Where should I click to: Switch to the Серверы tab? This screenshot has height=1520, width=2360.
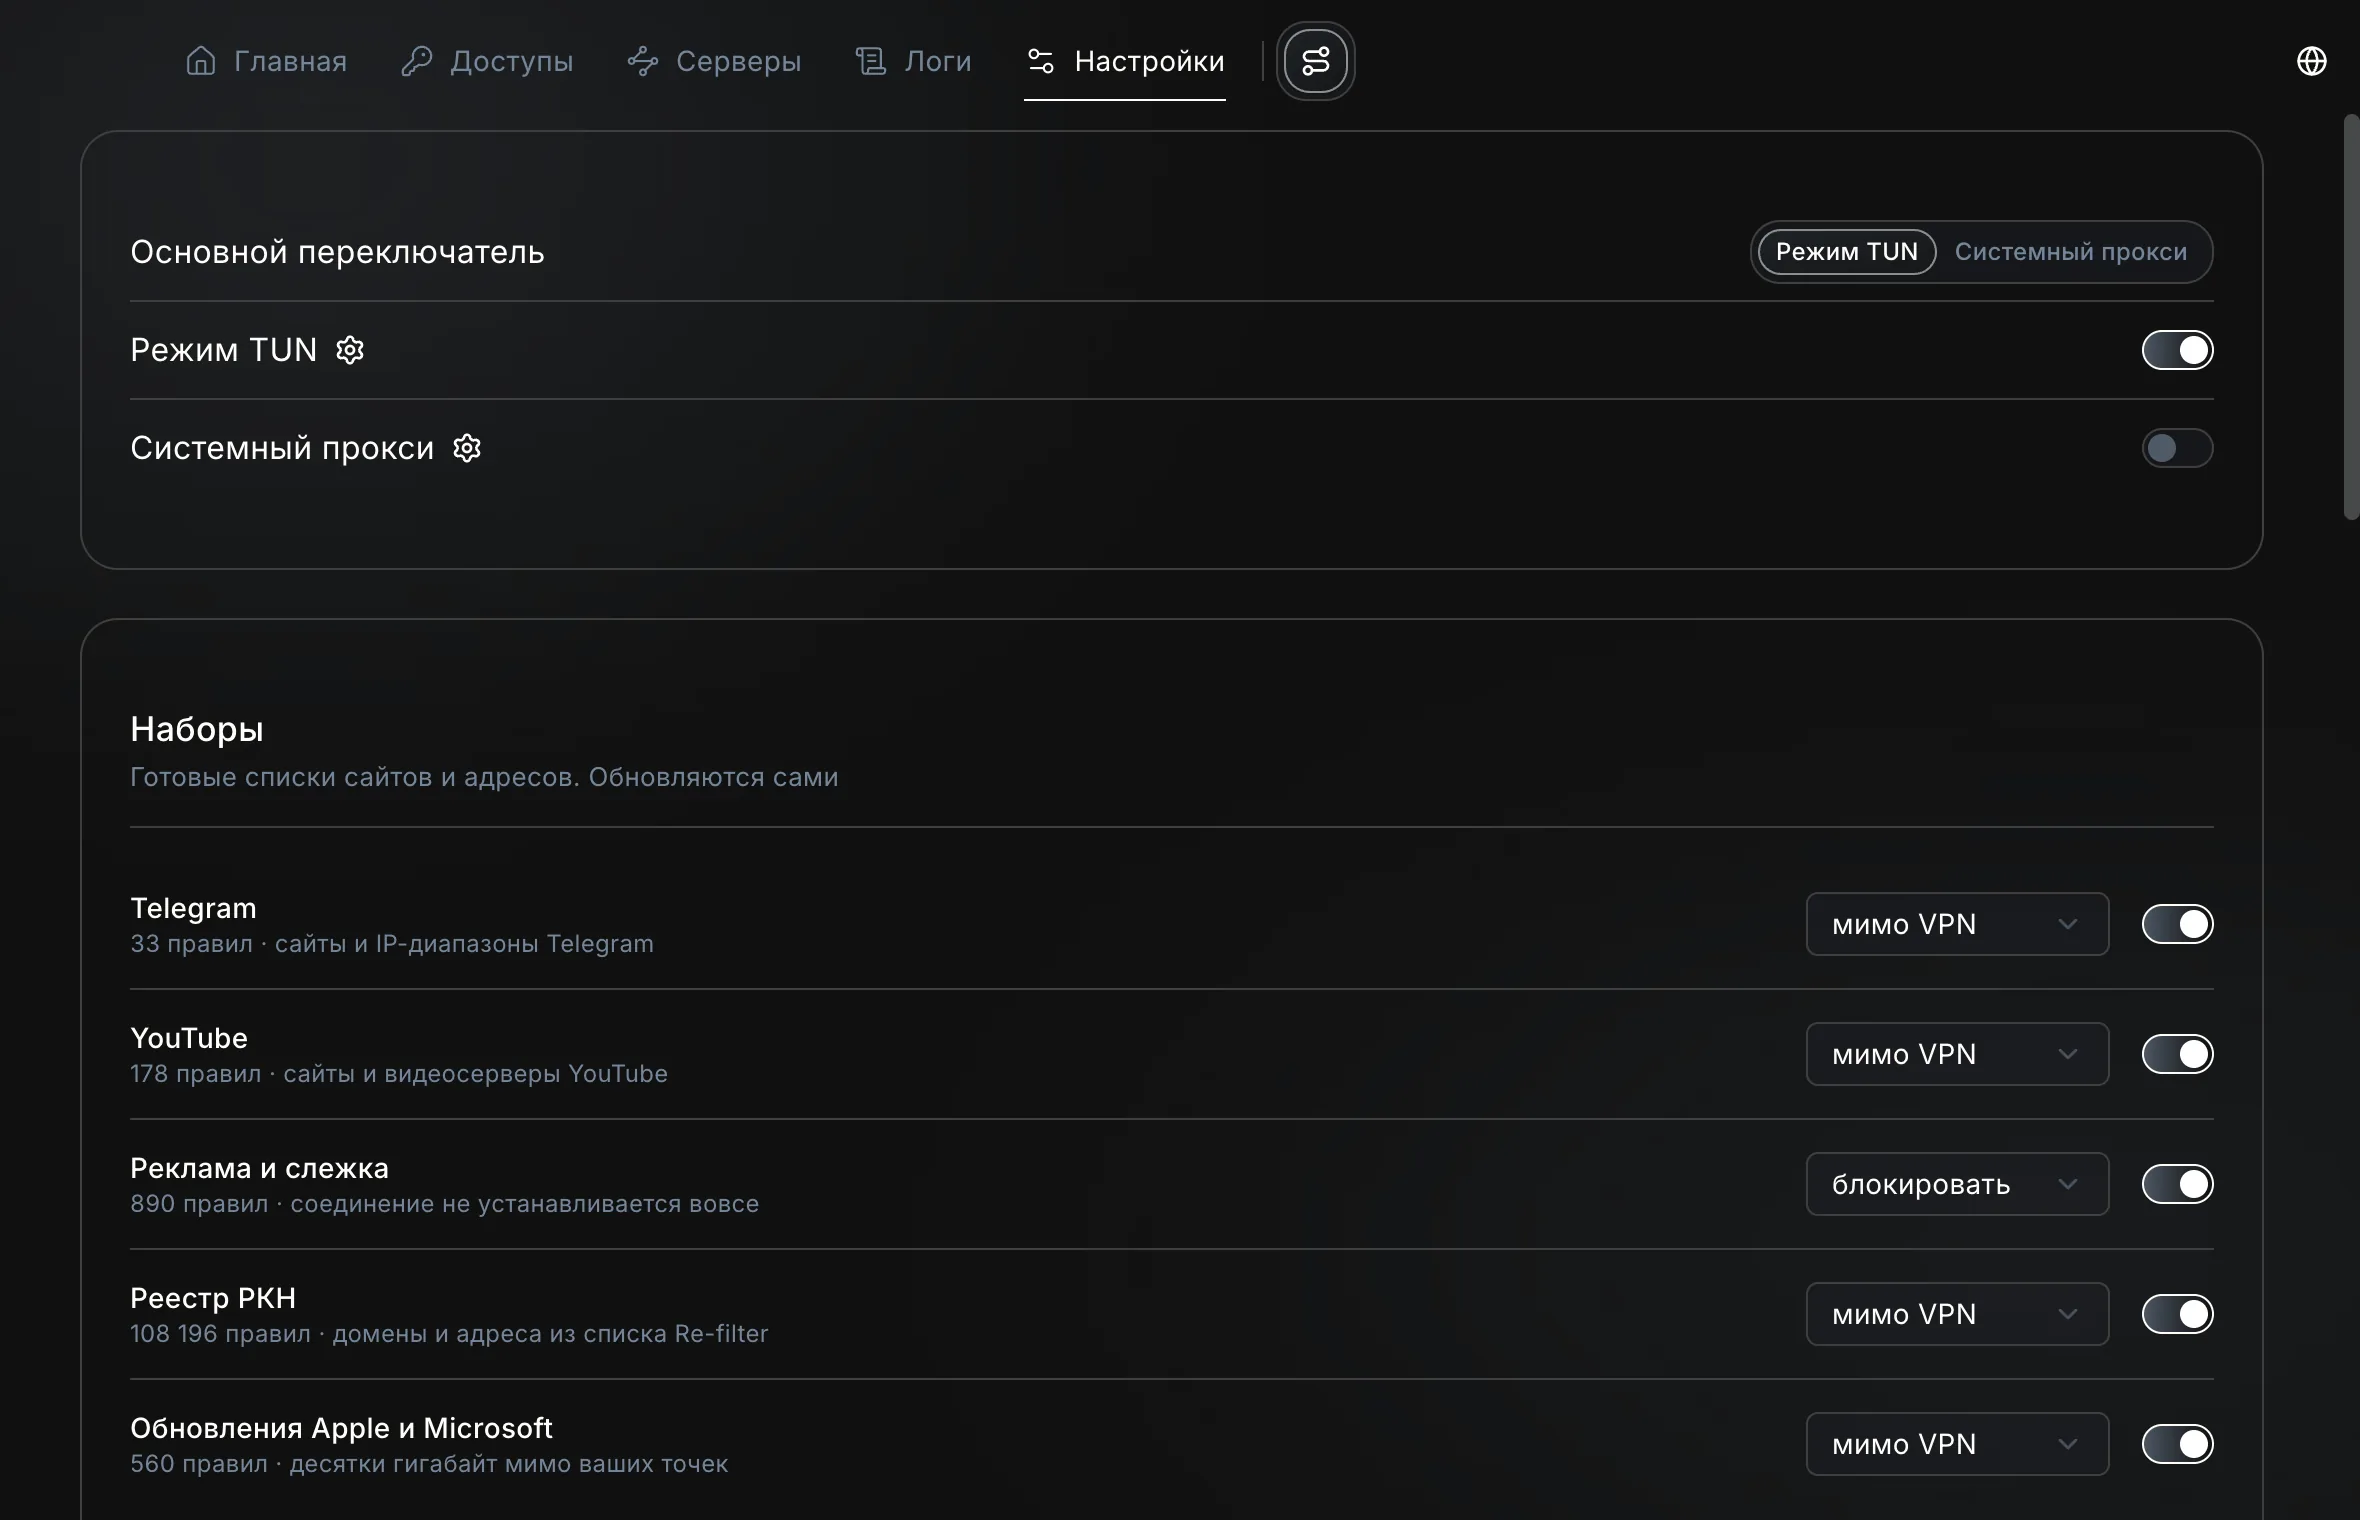pos(714,61)
